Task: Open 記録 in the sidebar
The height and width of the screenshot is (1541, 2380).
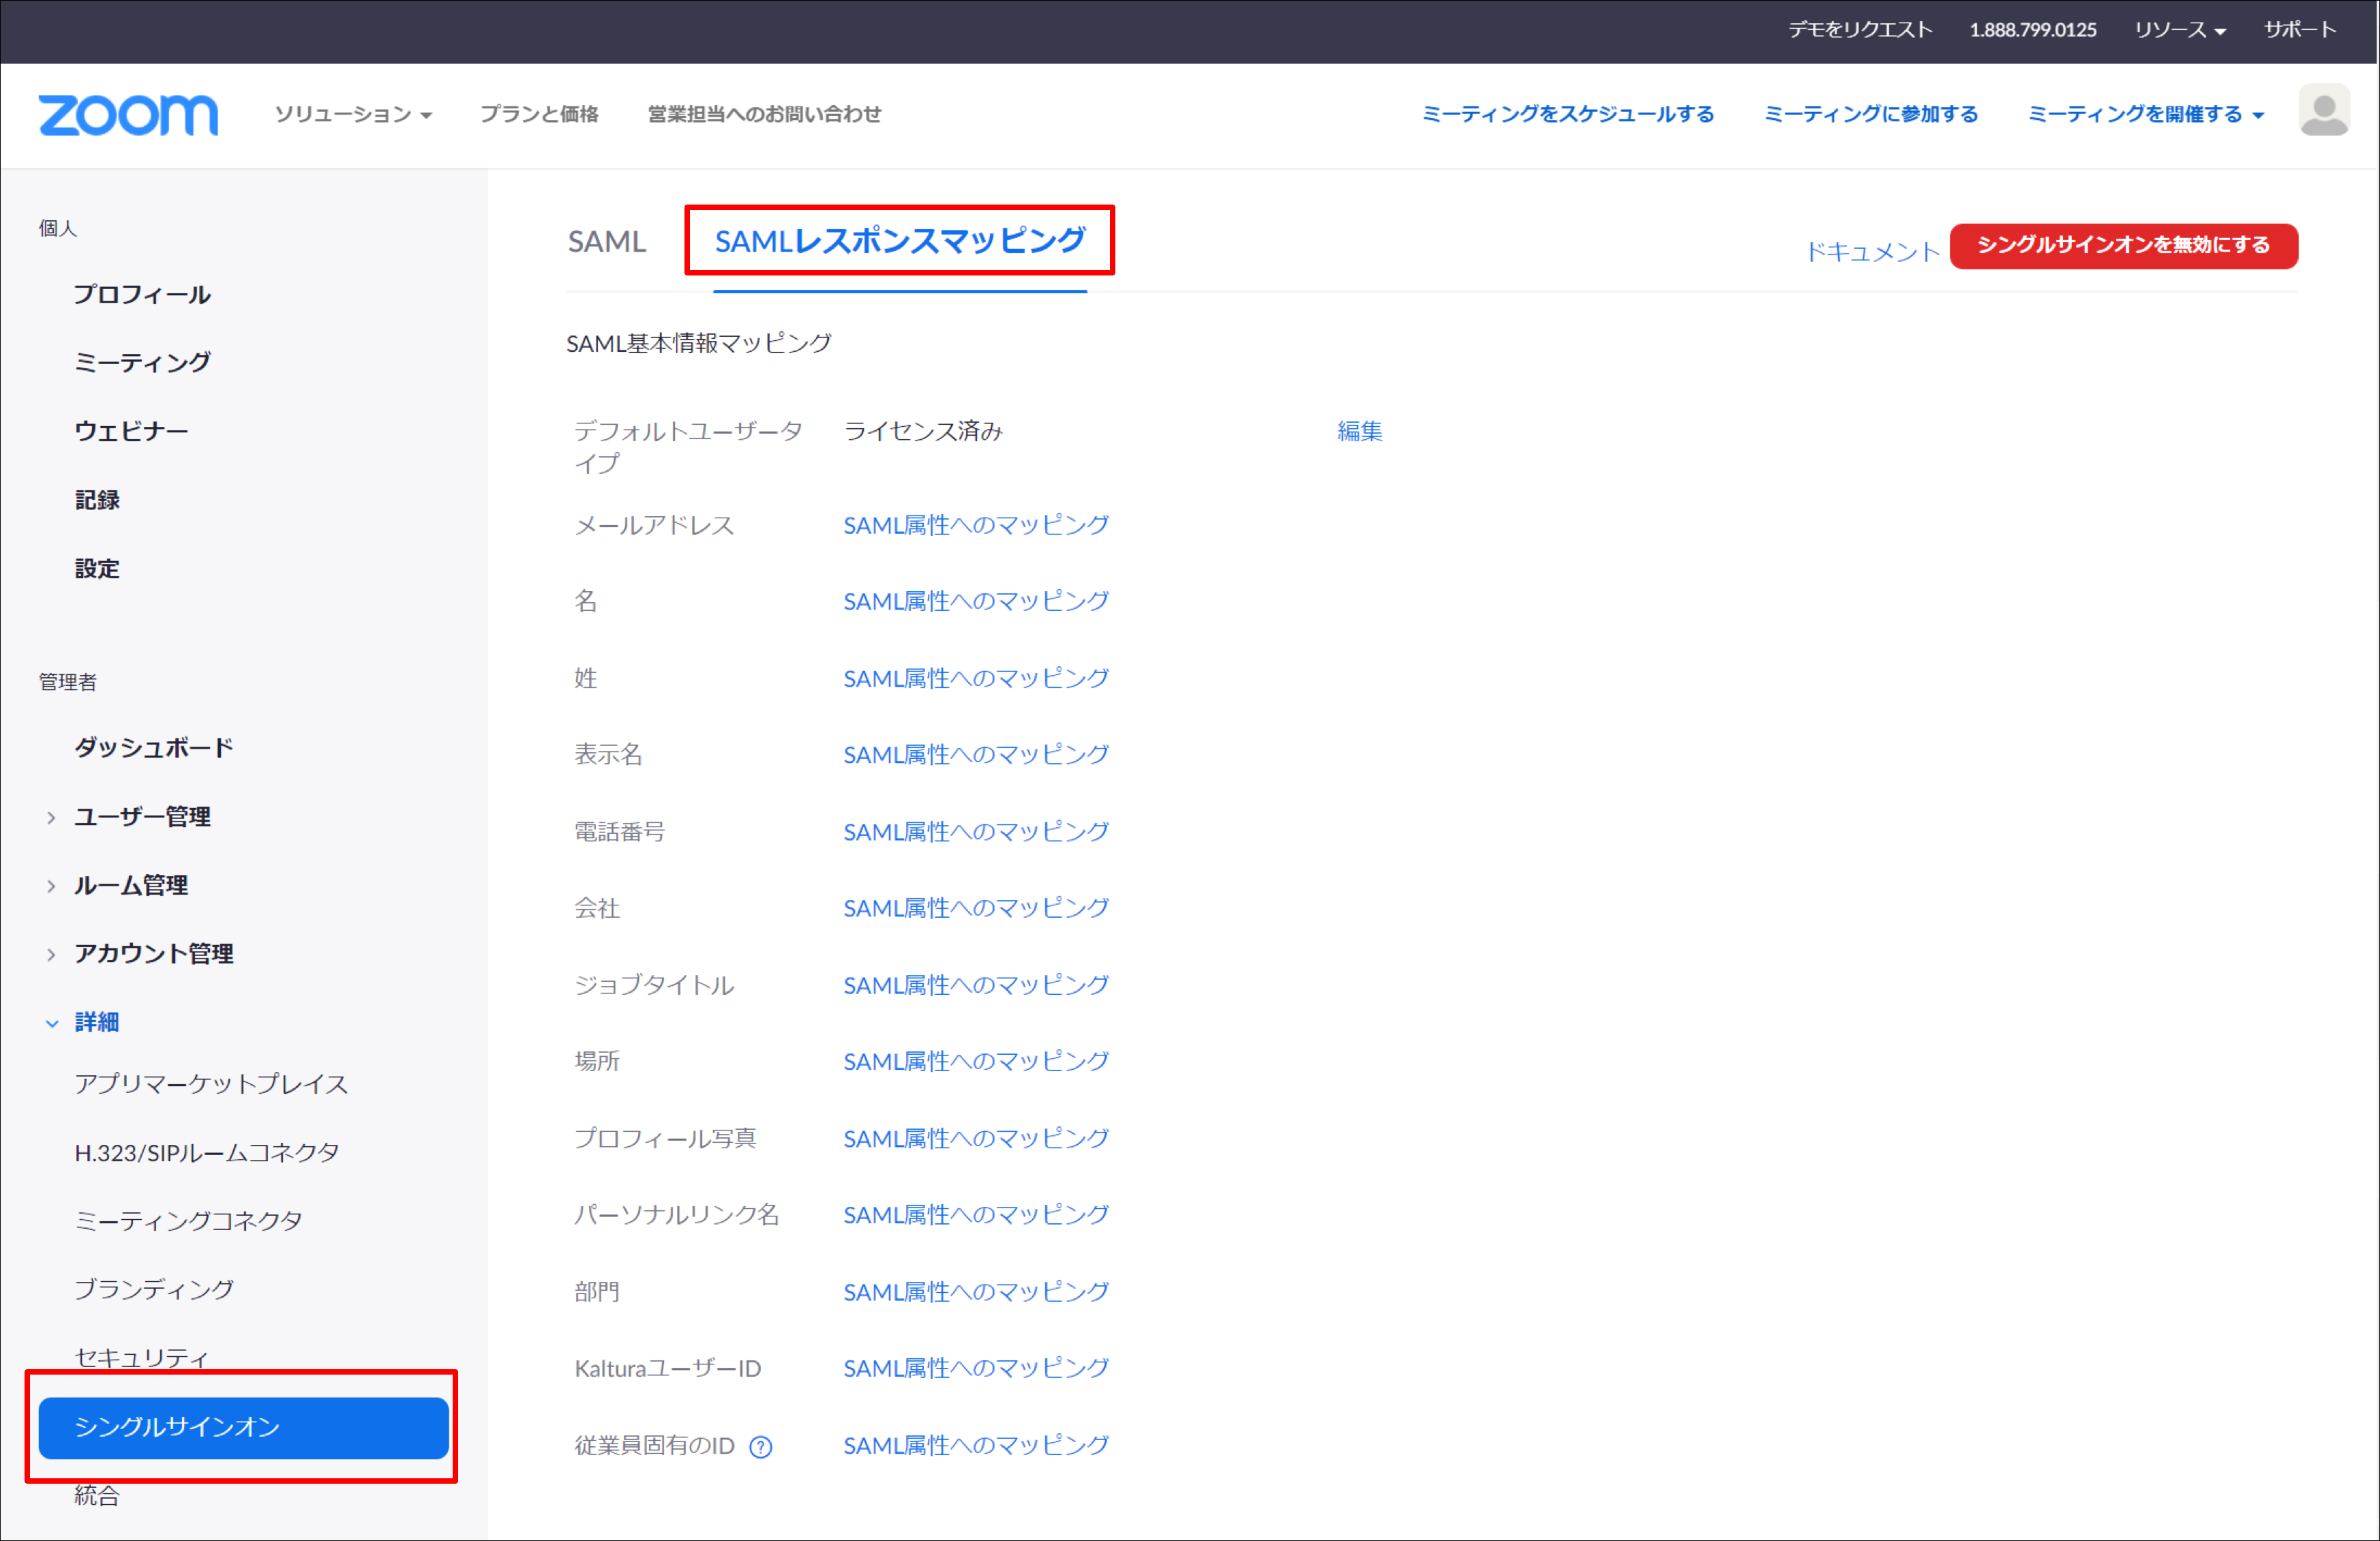Action: pos(96,500)
